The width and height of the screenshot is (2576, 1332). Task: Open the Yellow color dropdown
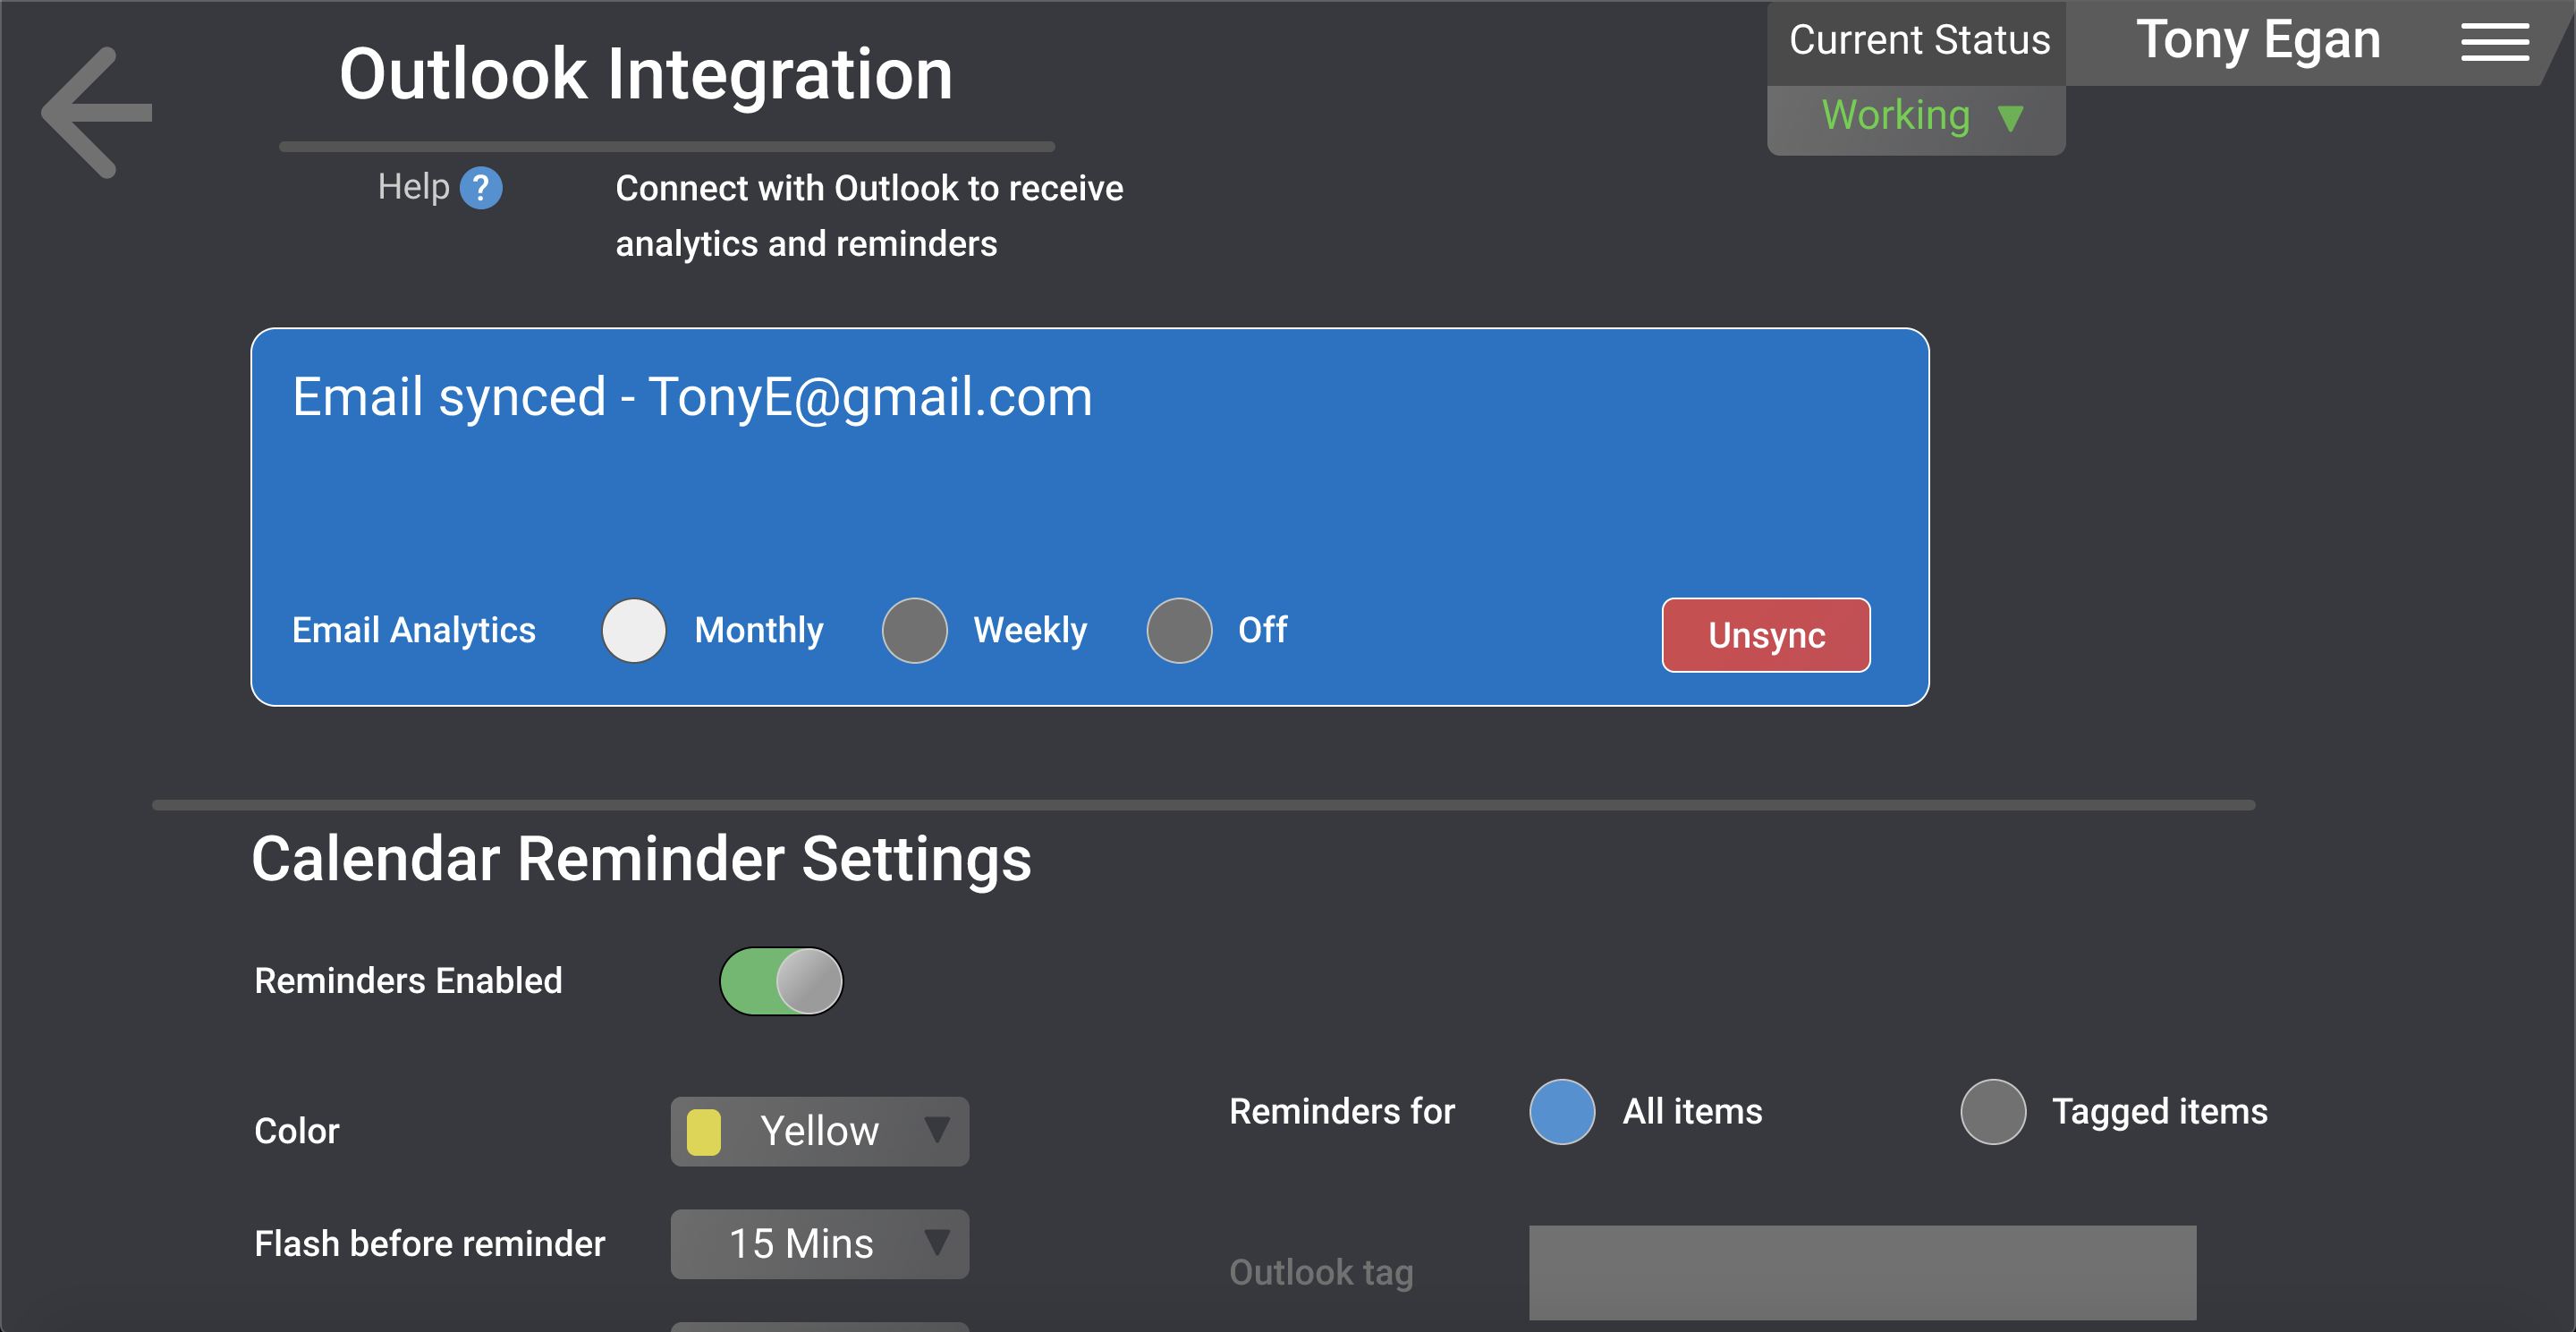point(820,1132)
